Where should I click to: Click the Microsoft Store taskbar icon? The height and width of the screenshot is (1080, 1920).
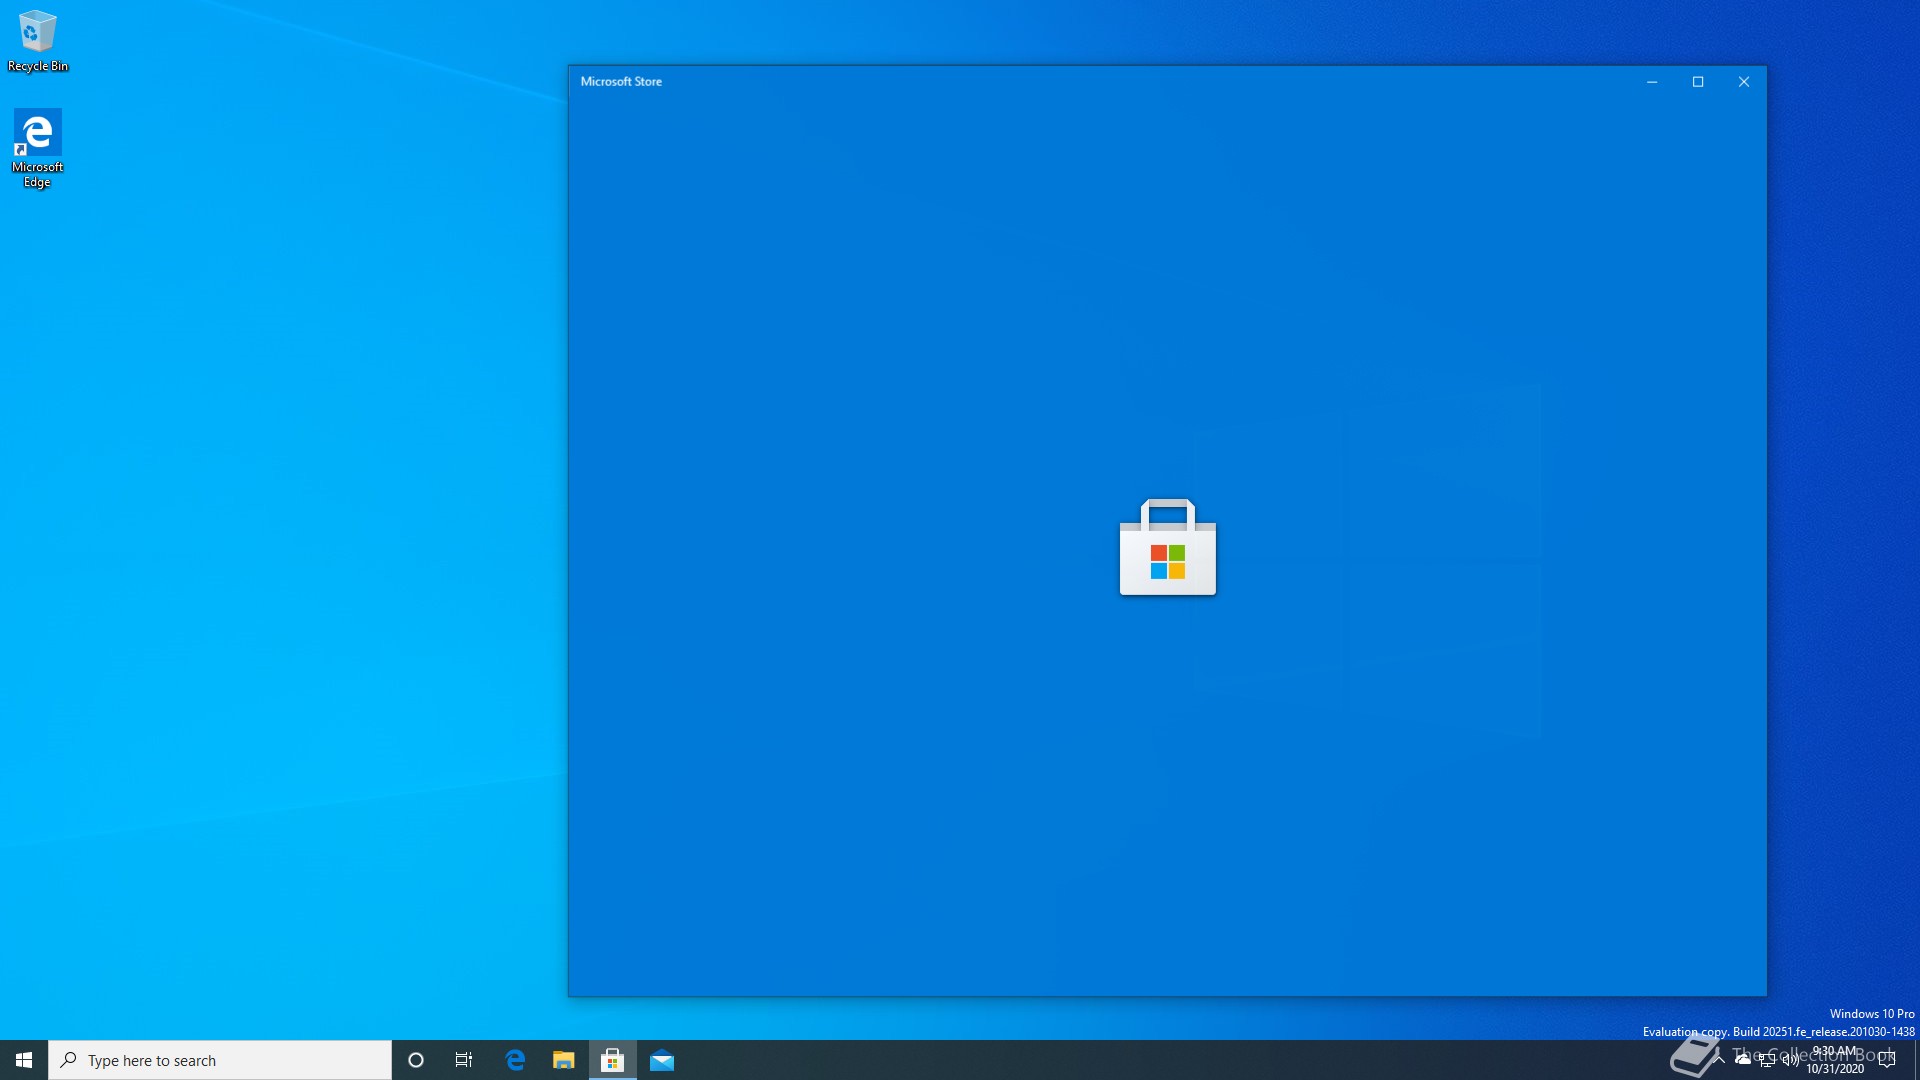tap(613, 1060)
